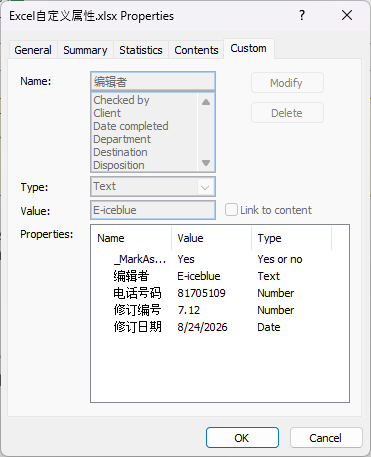Viewport: 371px width, 457px height.
Task: Click the Value input field
Action: click(x=153, y=210)
